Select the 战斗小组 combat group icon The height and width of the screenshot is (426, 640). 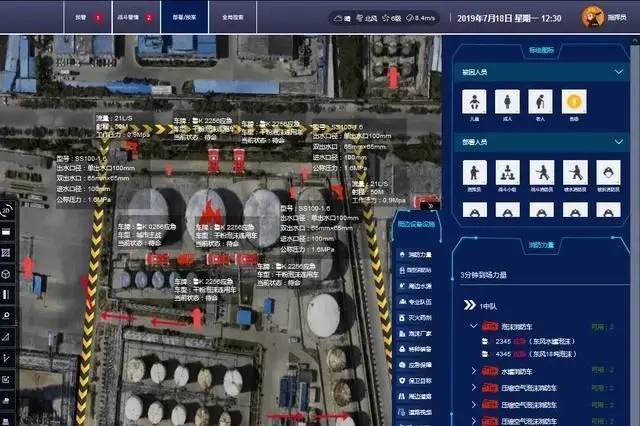coord(508,172)
